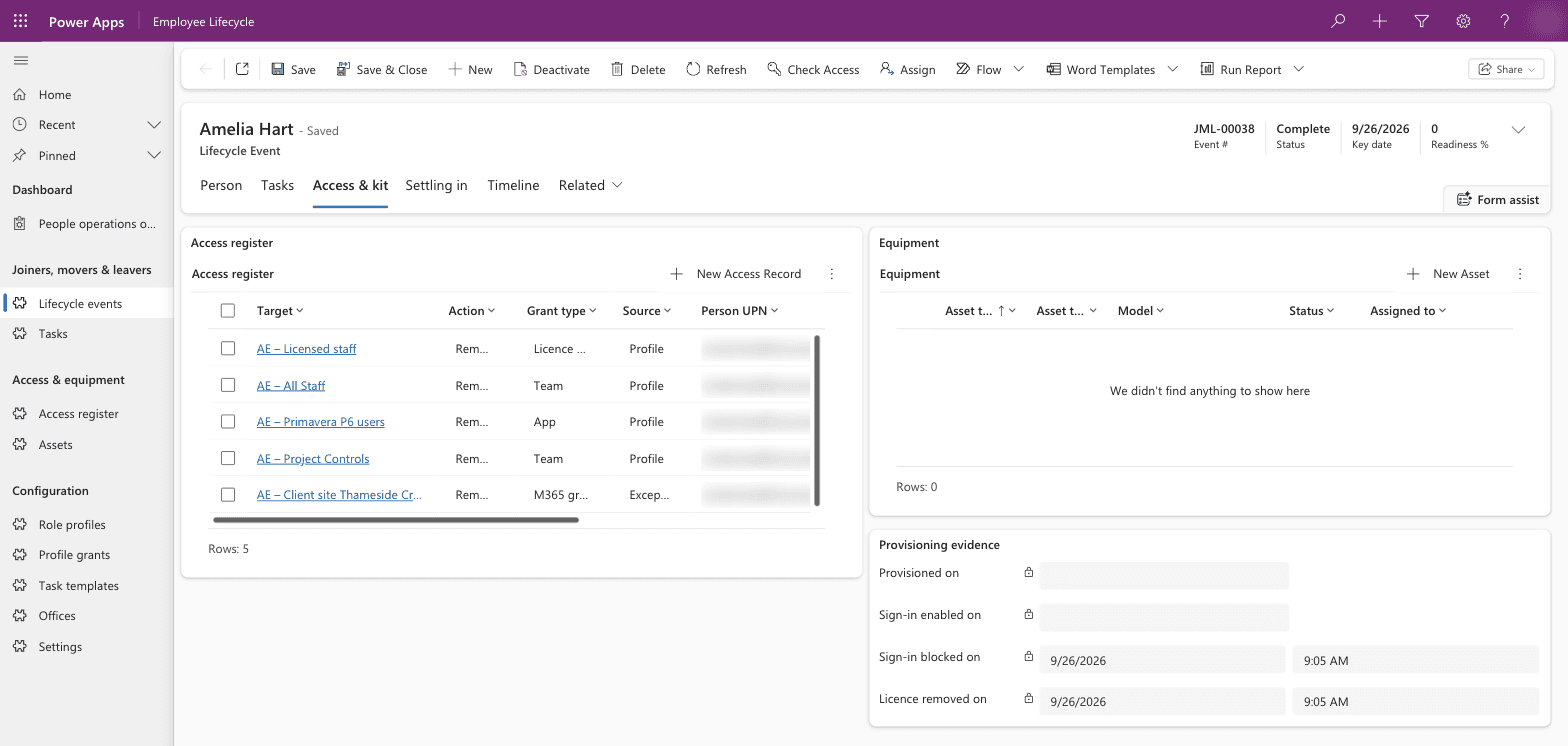Tick checkbox for AE – Project Controls row
The width and height of the screenshot is (1568, 746).
point(228,458)
